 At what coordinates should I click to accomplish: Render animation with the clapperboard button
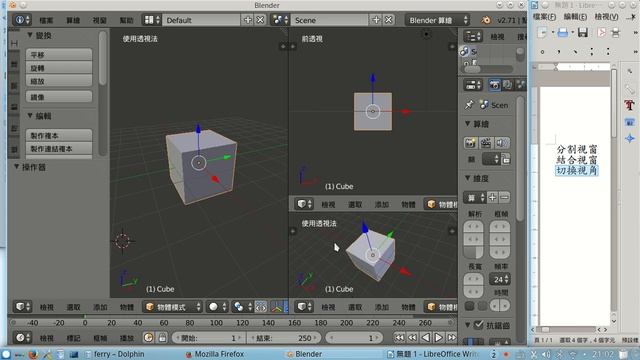point(486,143)
